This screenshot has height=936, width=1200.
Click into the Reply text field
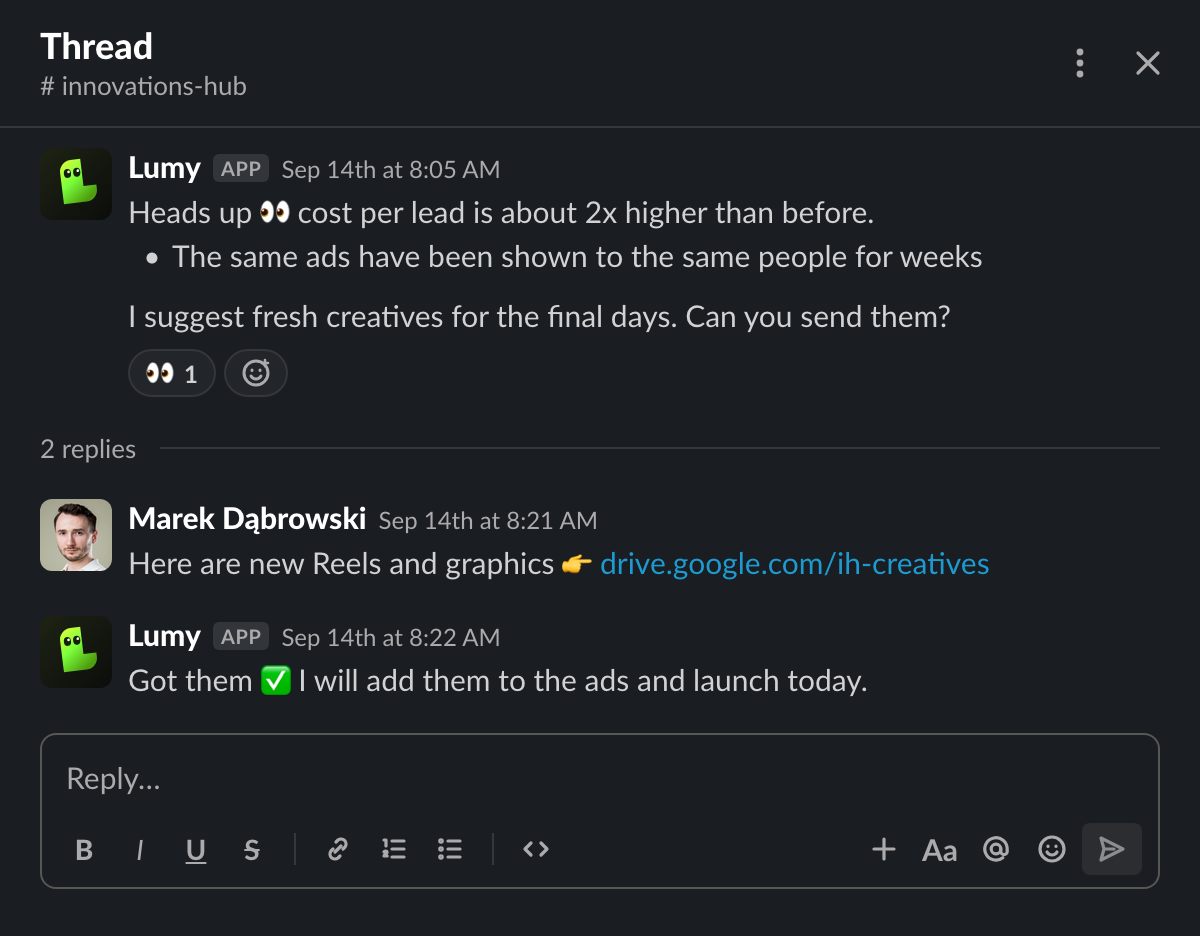tap(600, 779)
